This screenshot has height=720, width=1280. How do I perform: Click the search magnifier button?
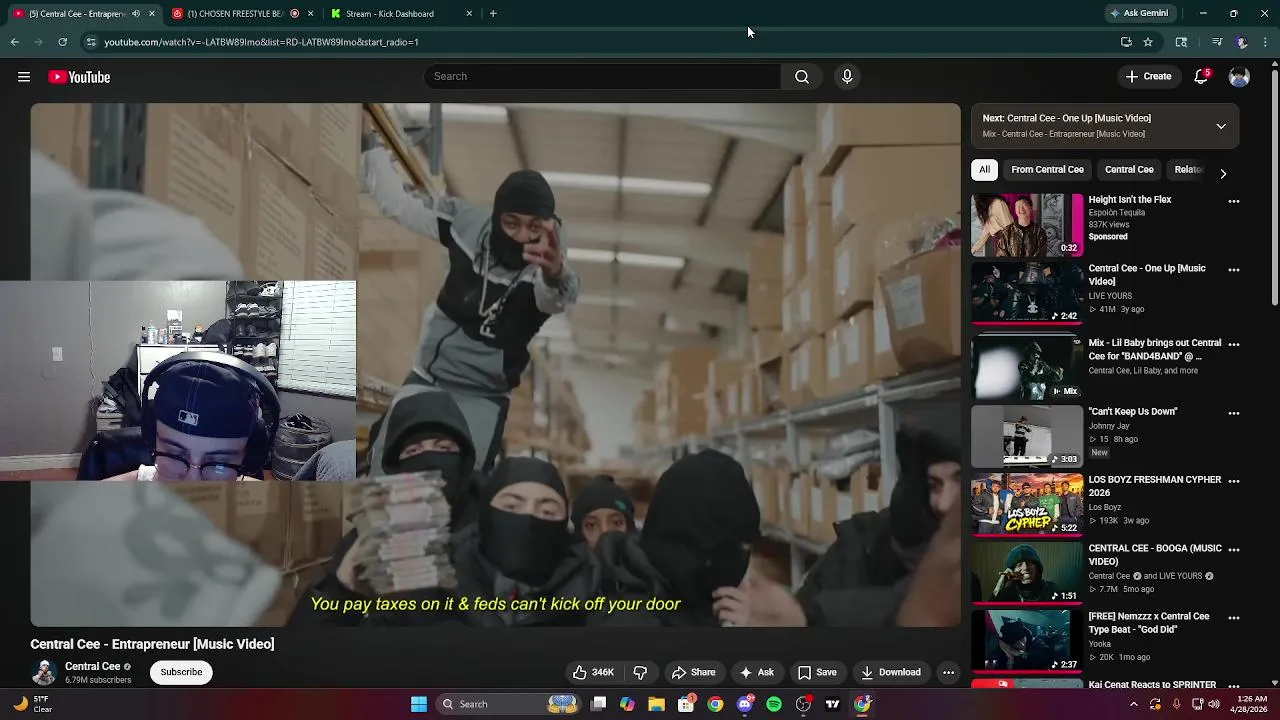tap(802, 77)
